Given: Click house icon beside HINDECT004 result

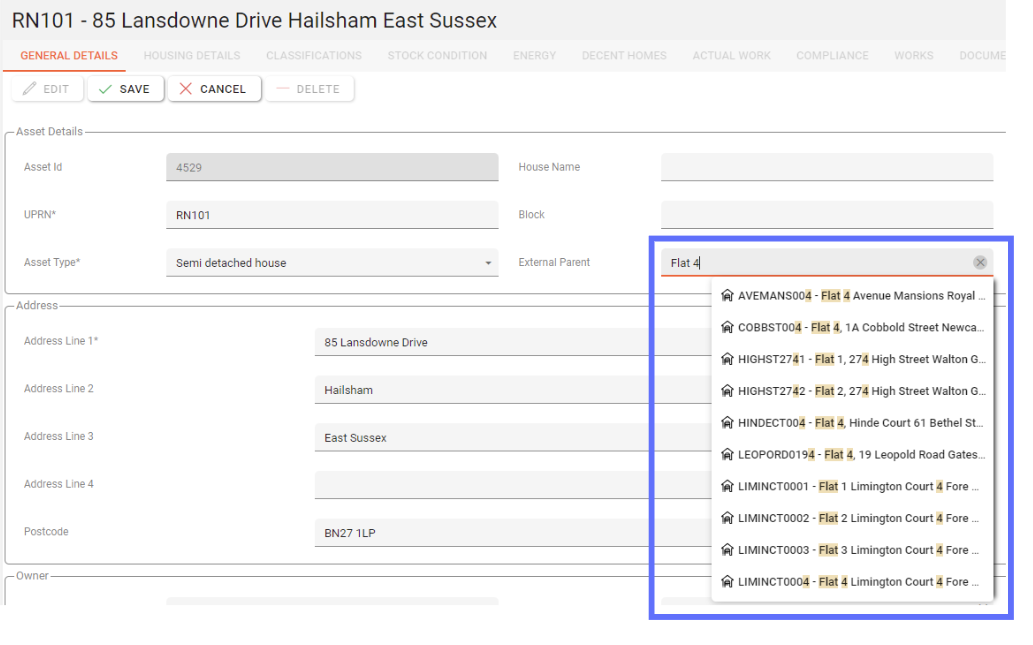Looking at the screenshot, I should (x=727, y=423).
